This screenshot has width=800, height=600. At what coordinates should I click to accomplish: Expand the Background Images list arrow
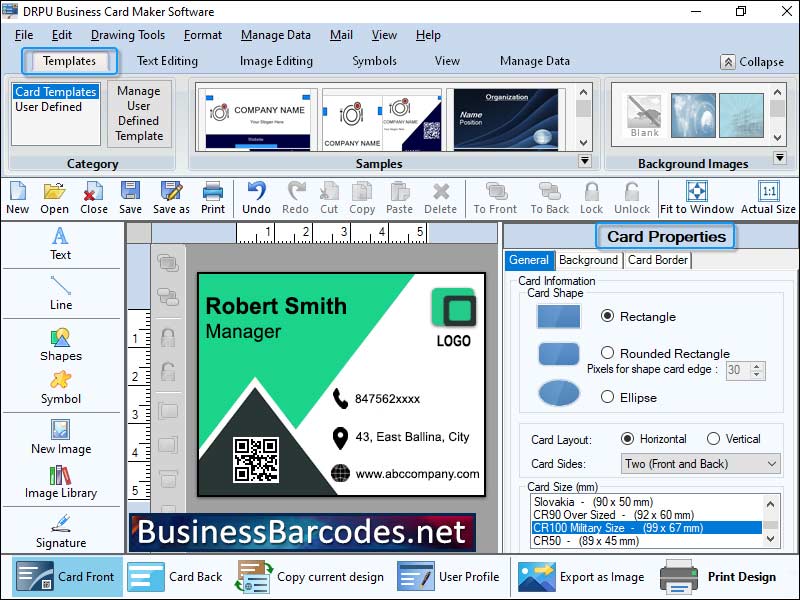pos(780,156)
